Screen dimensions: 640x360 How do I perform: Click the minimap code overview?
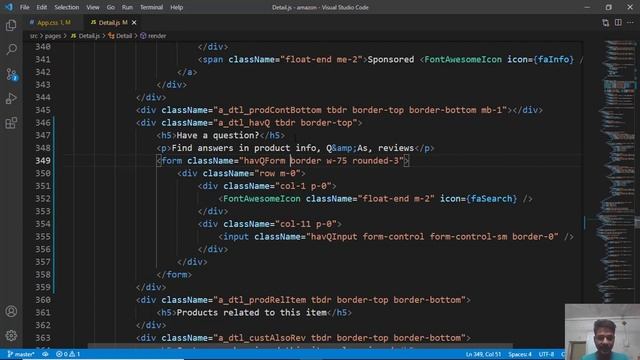click(x=617, y=171)
